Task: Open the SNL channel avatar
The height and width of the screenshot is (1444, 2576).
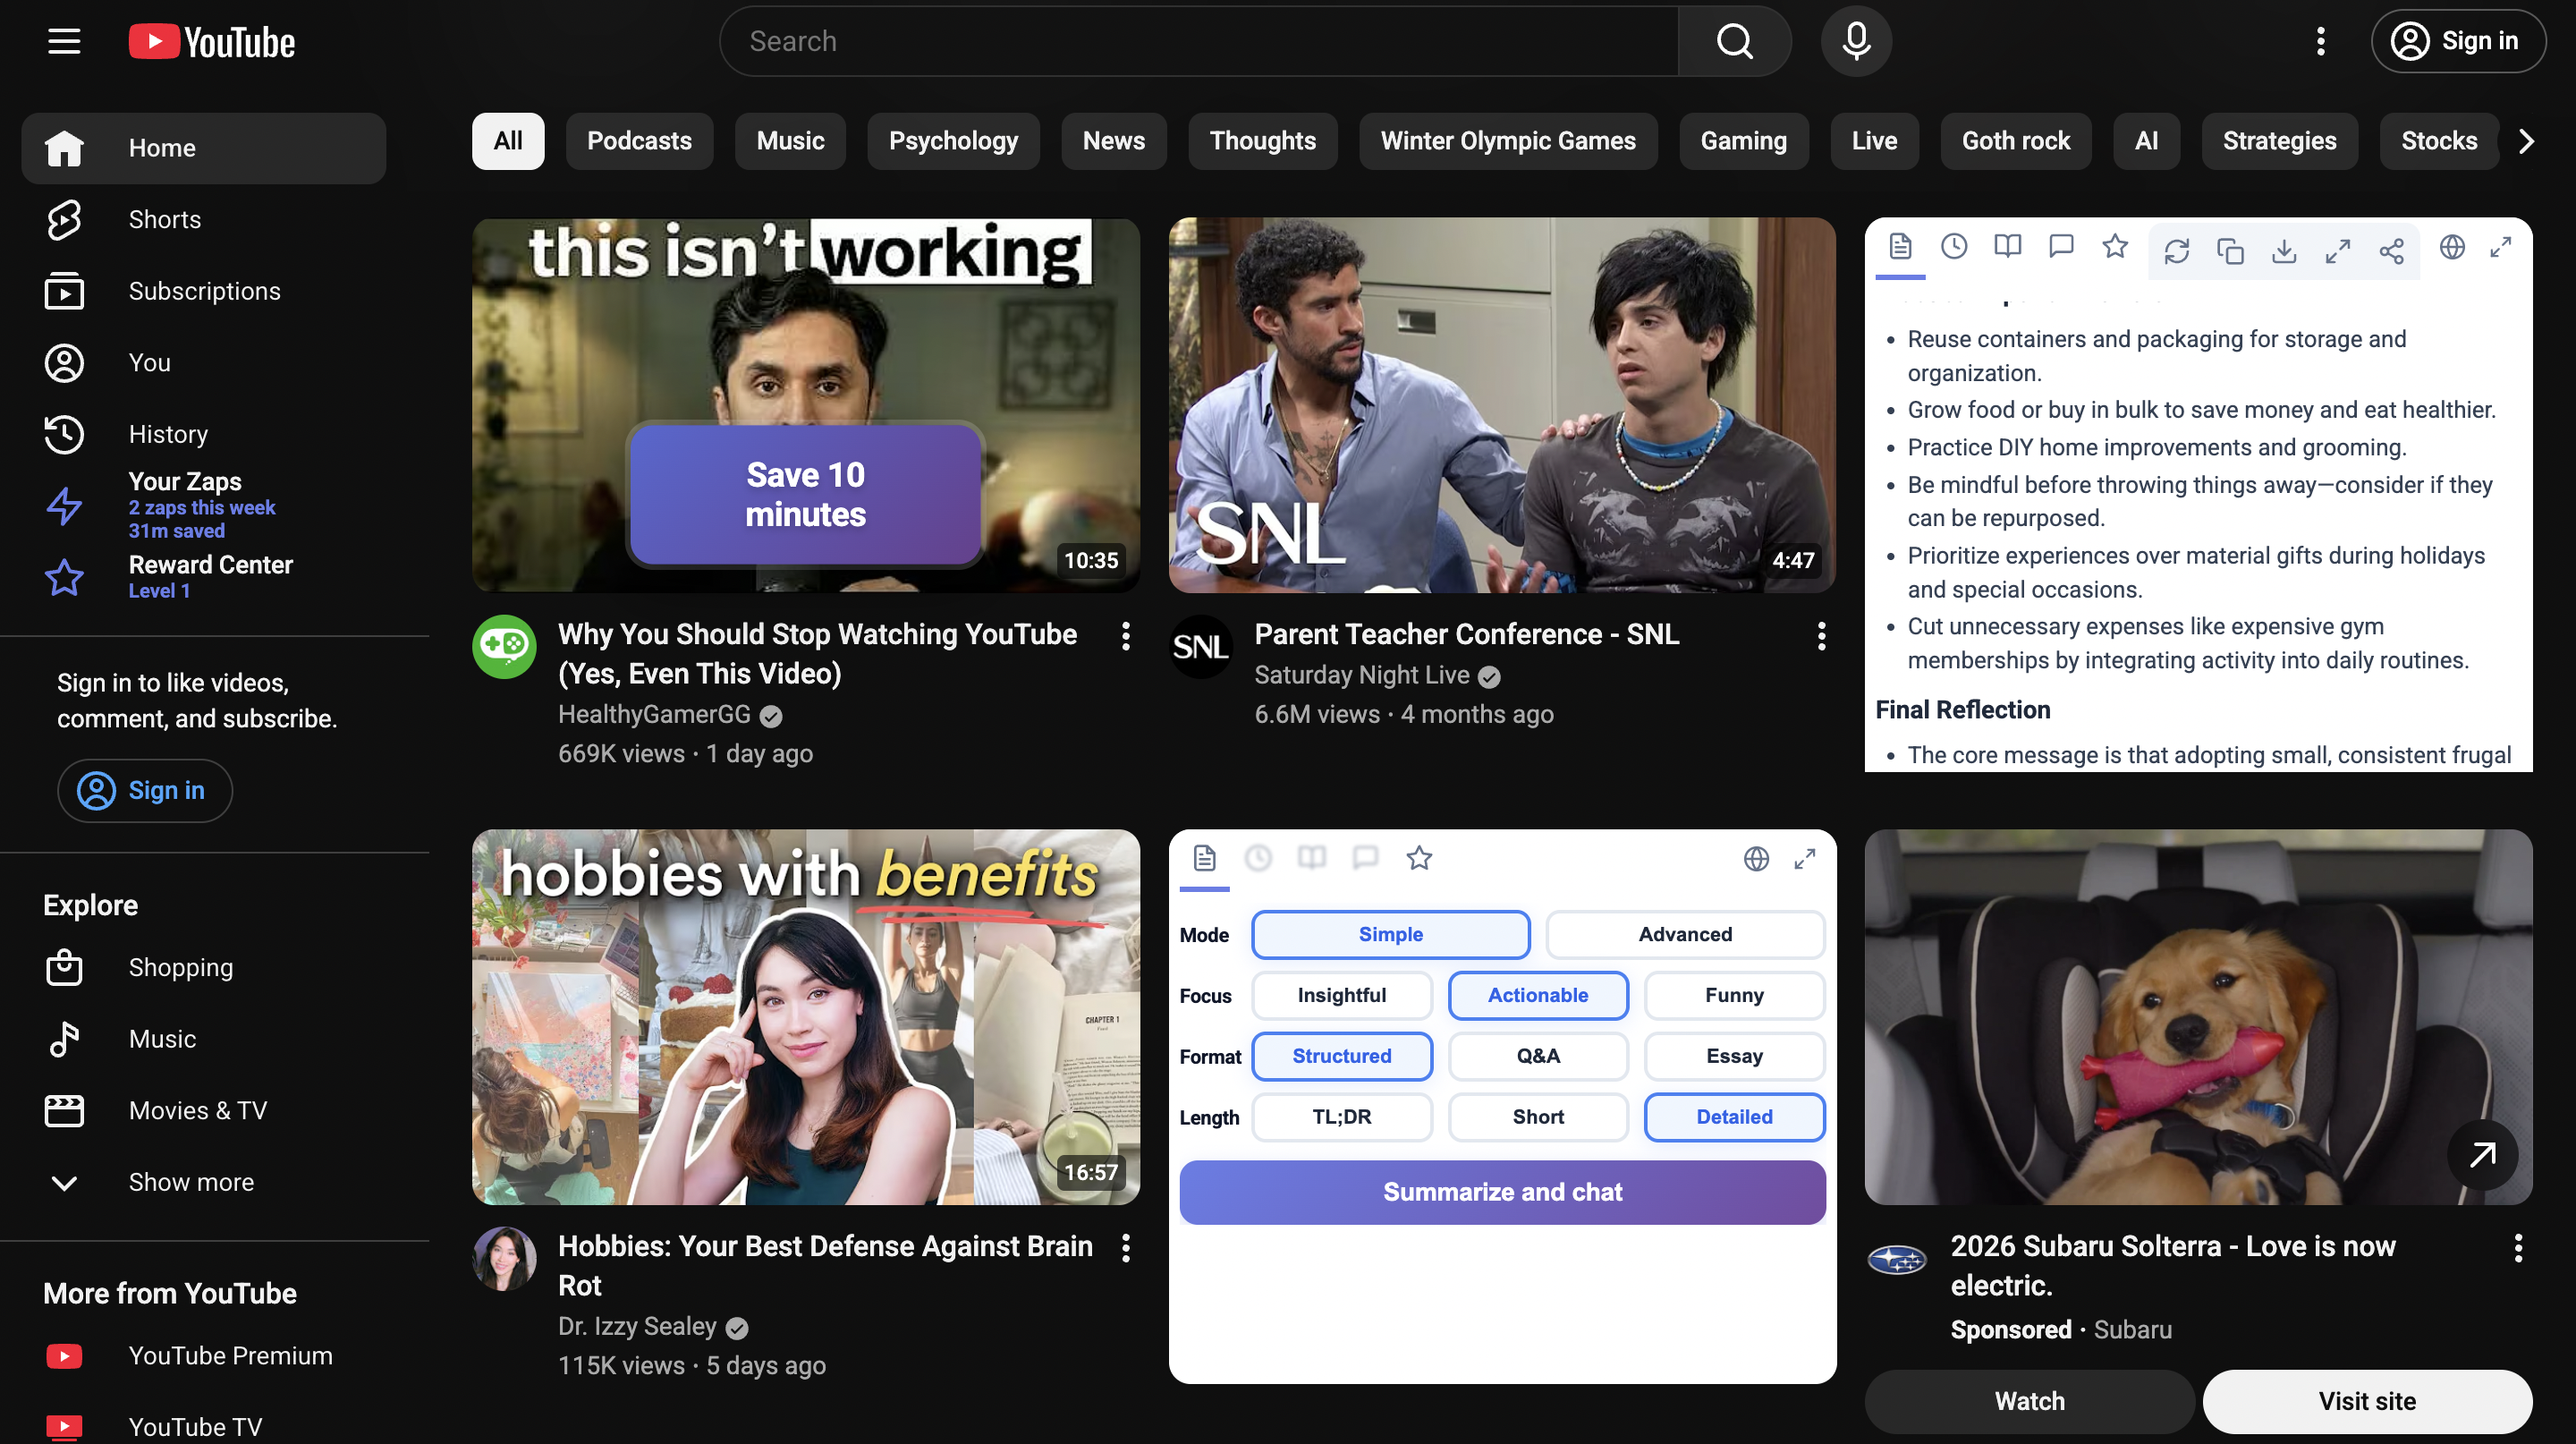Action: click(1201, 646)
